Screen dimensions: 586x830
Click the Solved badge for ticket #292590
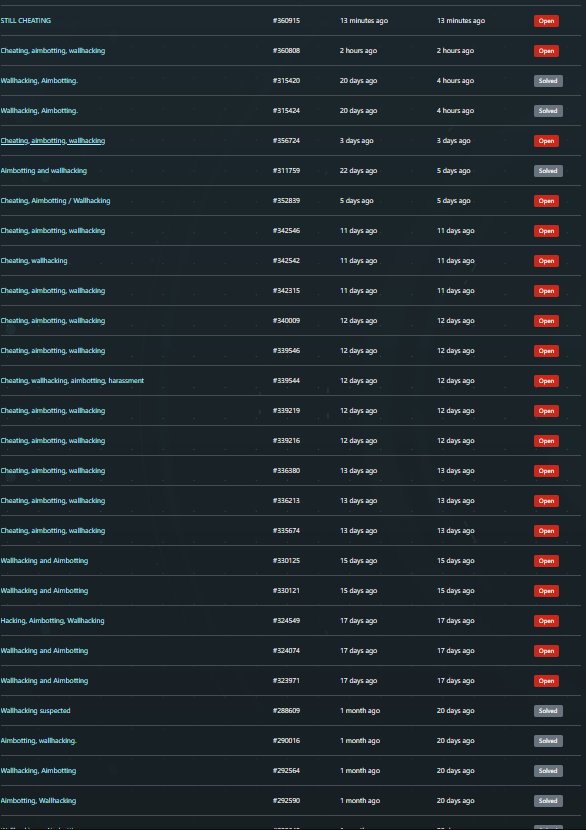[548, 801]
